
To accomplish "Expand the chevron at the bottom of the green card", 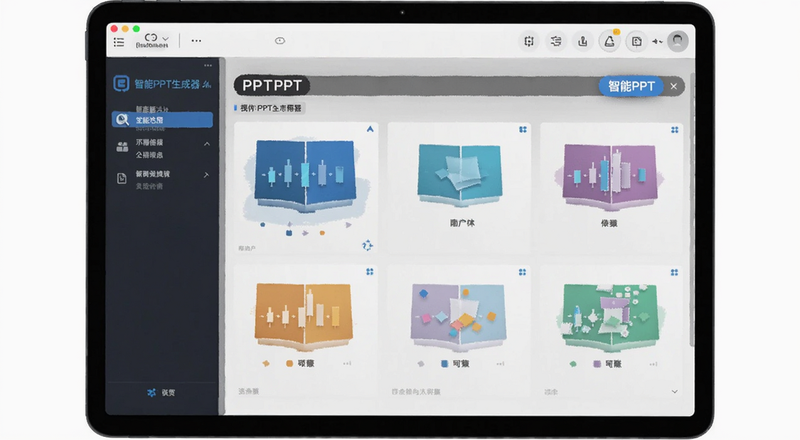I will 674,392.
